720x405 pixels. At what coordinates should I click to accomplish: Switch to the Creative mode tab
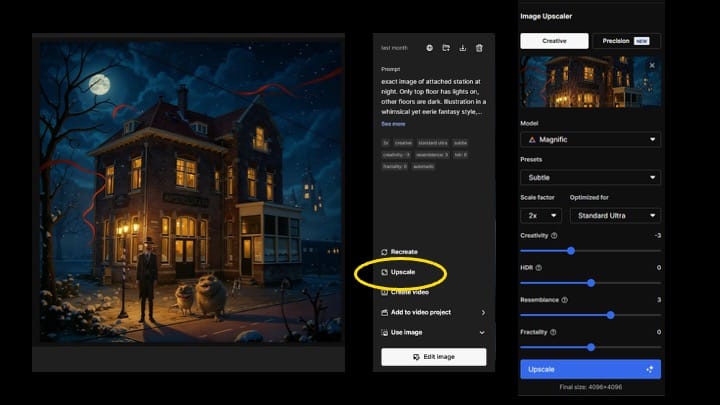(x=554, y=41)
